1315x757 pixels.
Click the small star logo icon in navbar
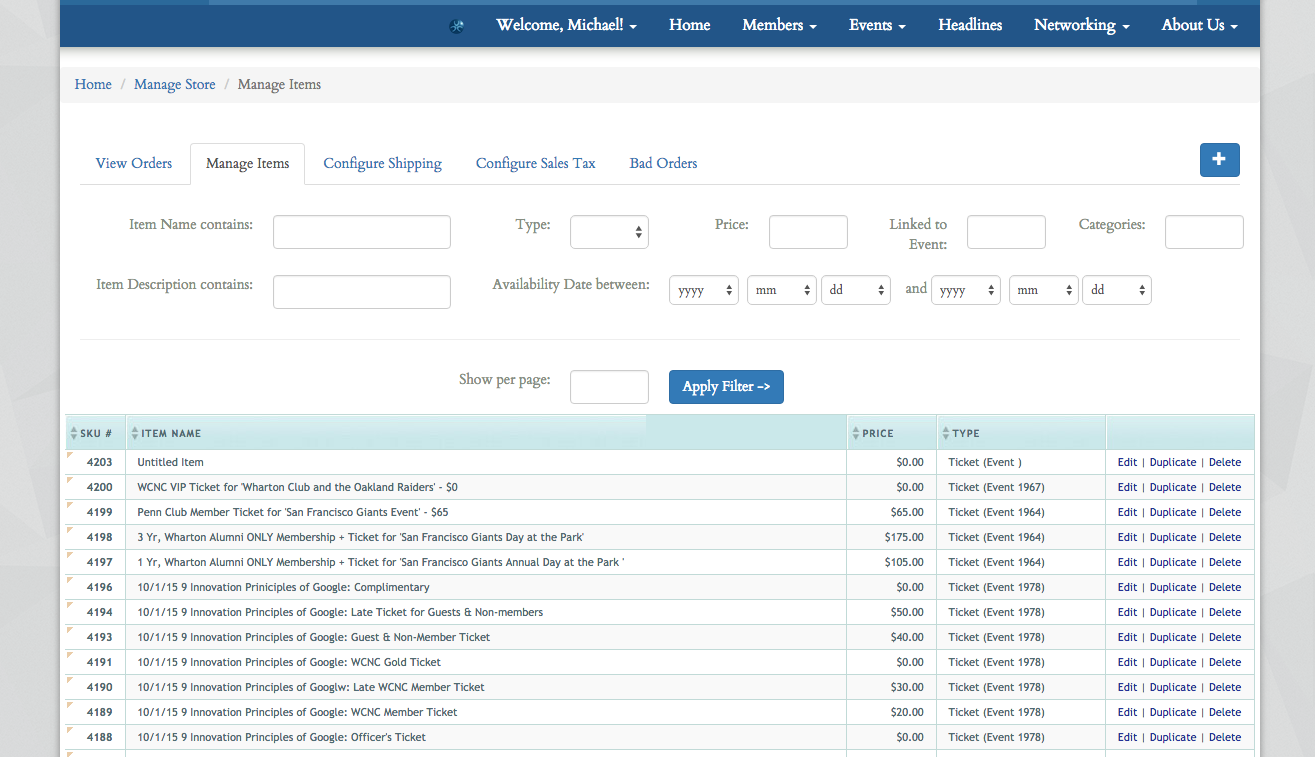click(456, 27)
